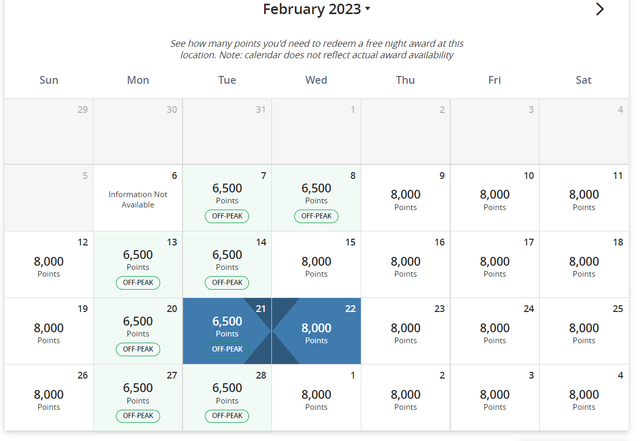Select Saturday February 25 cell
The height and width of the screenshot is (441, 640).
(x=584, y=331)
